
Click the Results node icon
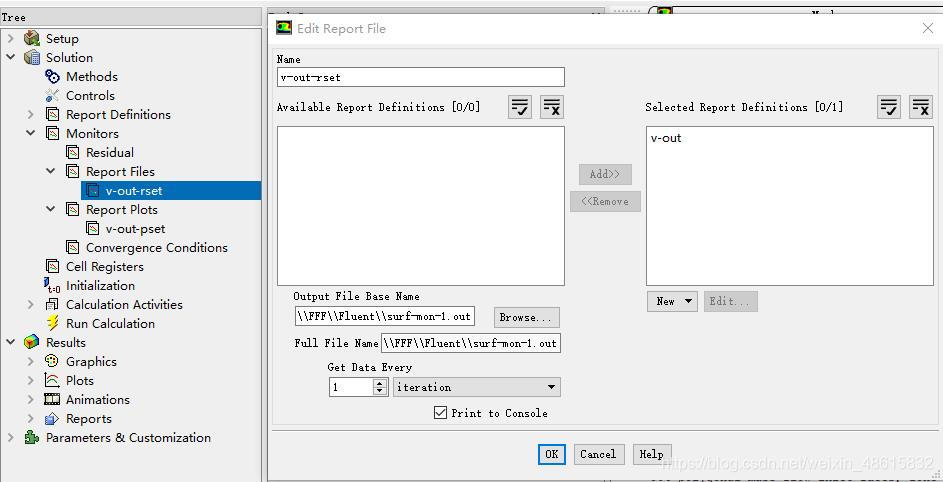[32, 342]
